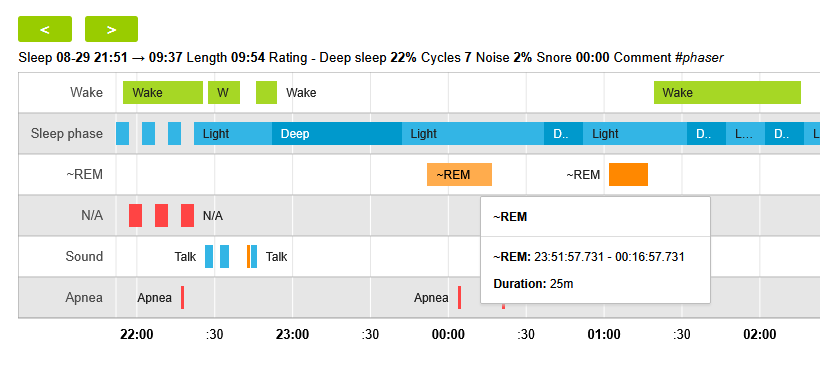Select the Deep sleep phase segment near 23:00
This screenshot has height=382, width=820.
(x=337, y=133)
